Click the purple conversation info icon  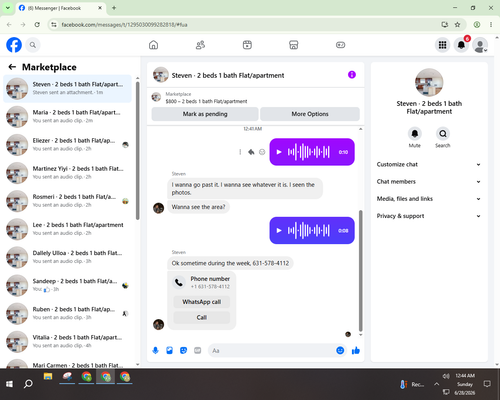tap(352, 75)
